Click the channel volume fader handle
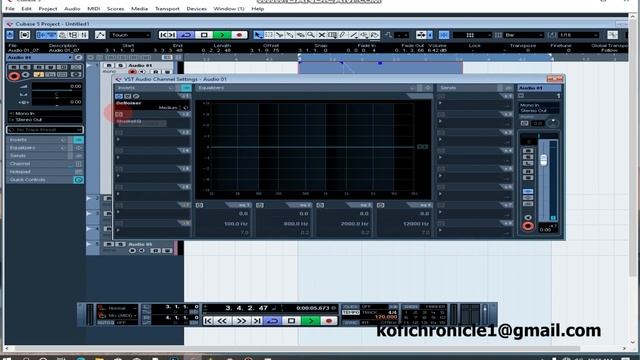 pos(543,160)
